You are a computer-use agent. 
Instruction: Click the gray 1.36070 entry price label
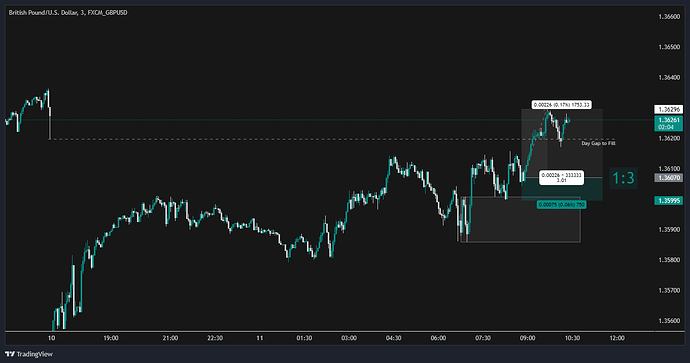click(x=668, y=178)
